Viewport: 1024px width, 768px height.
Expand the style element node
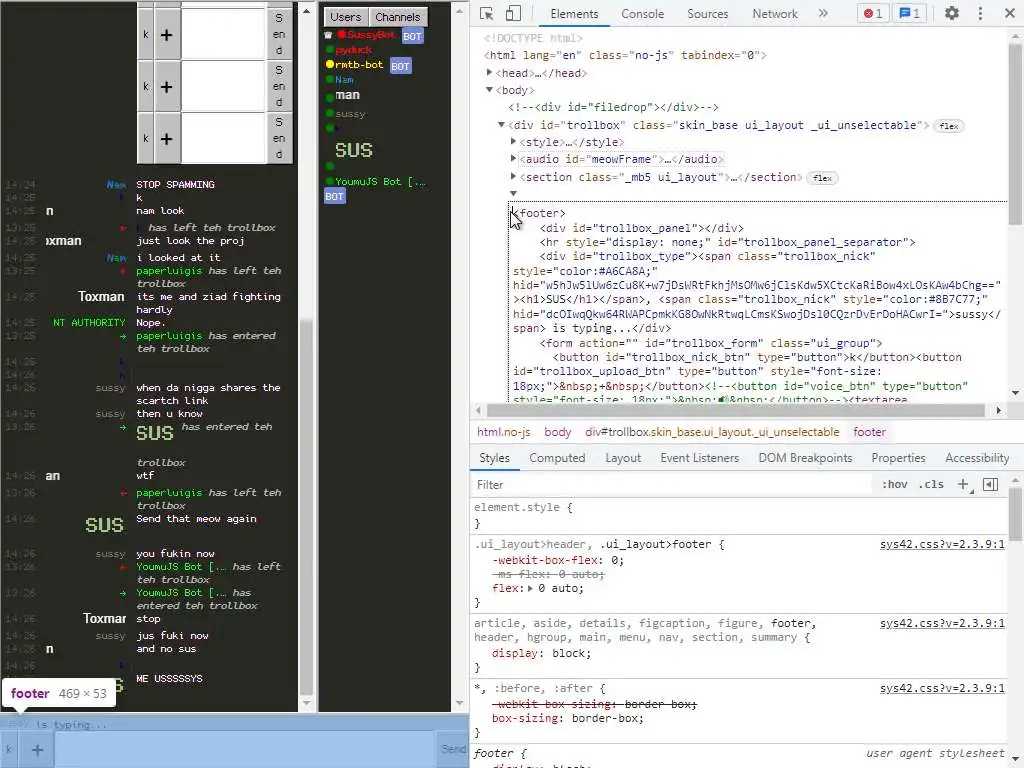pos(513,142)
